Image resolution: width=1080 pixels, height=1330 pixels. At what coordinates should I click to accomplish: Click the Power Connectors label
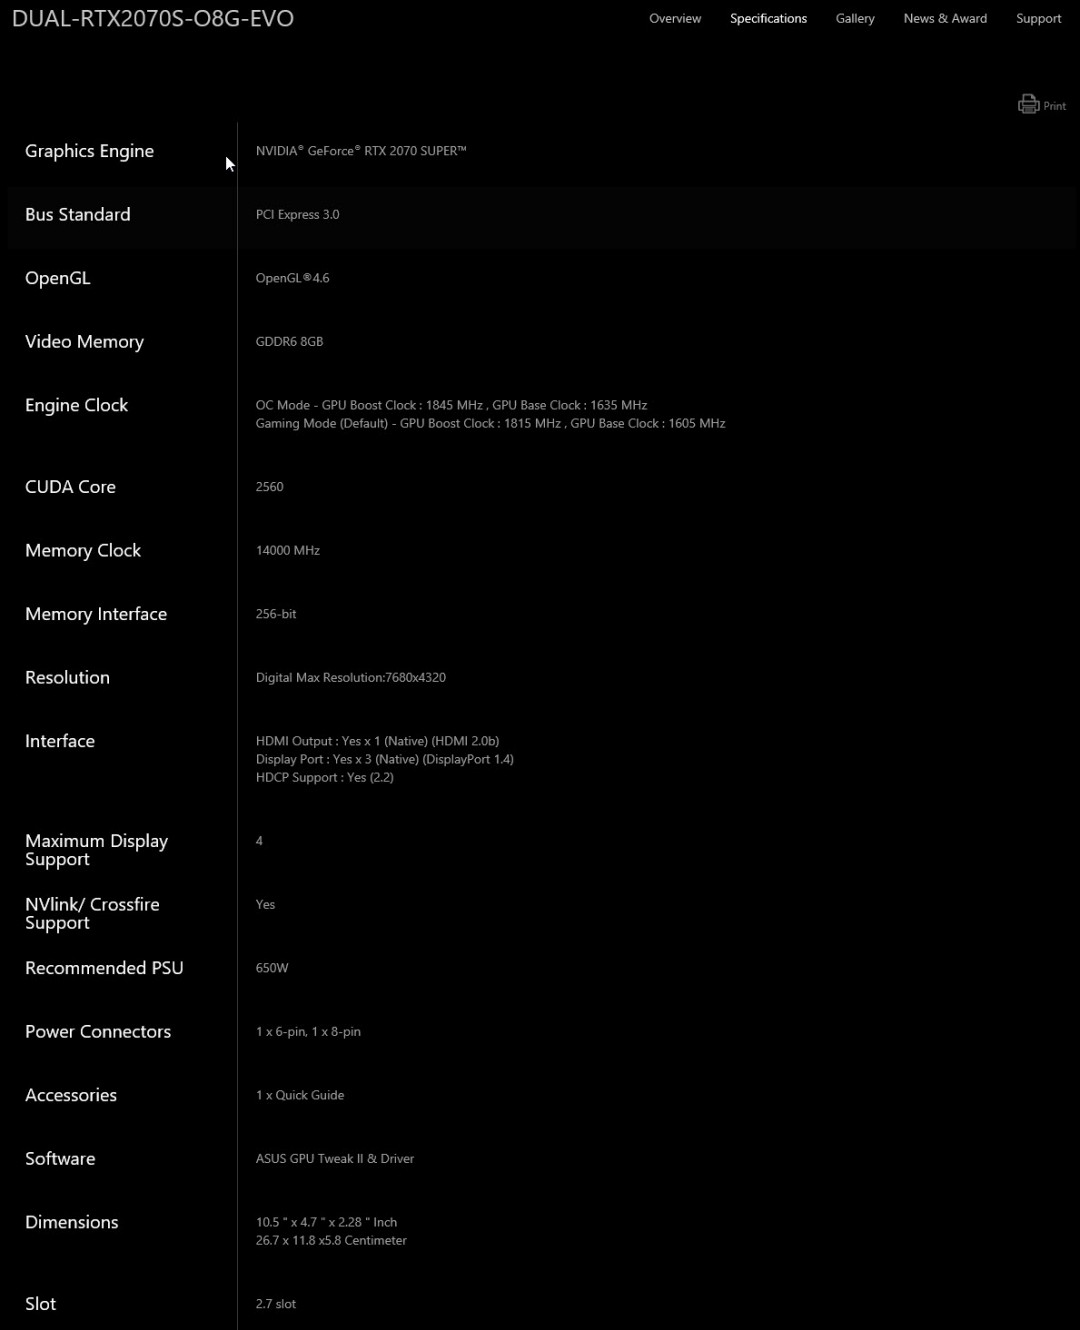[x=98, y=1031]
